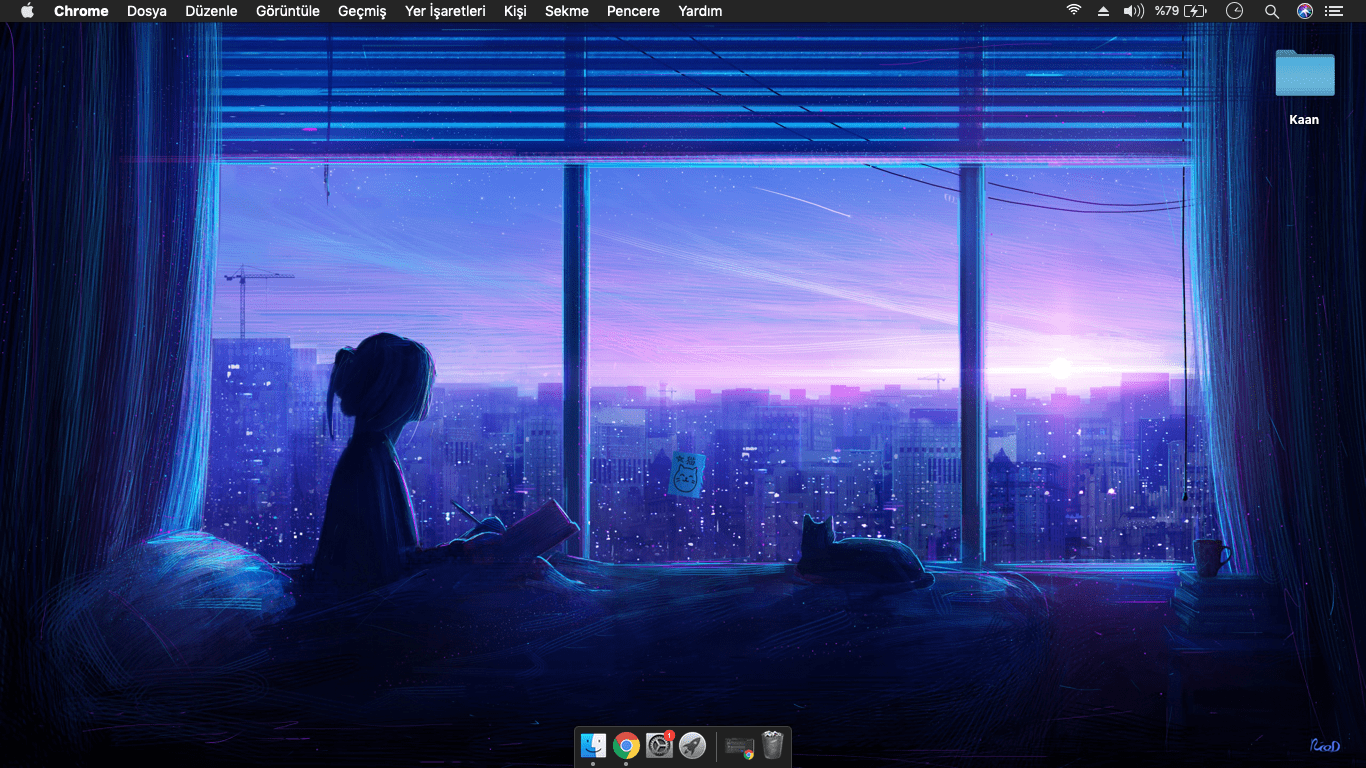Open Spotlight search
The width and height of the screenshot is (1366, 768).
(1271, 11)
